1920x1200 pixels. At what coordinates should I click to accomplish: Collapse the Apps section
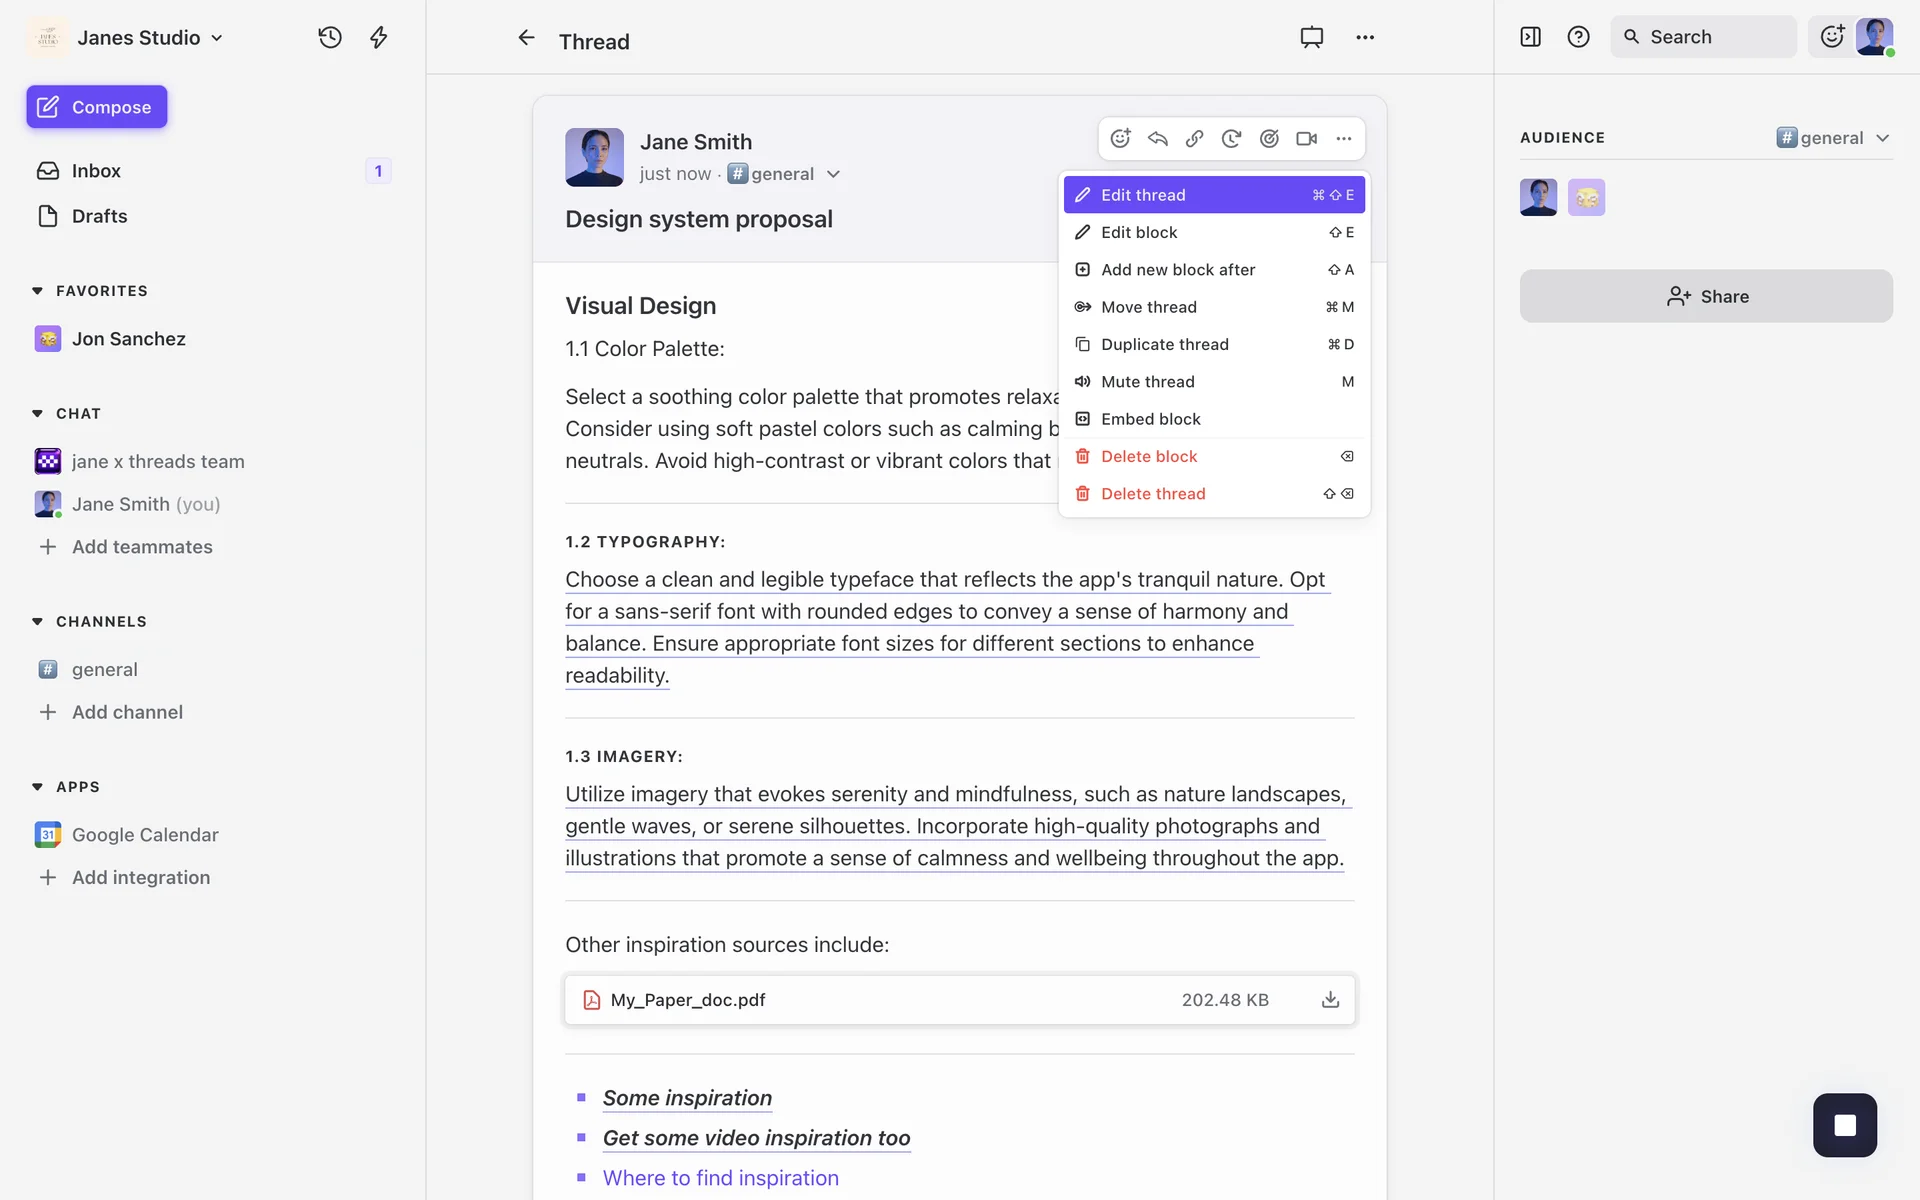[x=38, y=787]
